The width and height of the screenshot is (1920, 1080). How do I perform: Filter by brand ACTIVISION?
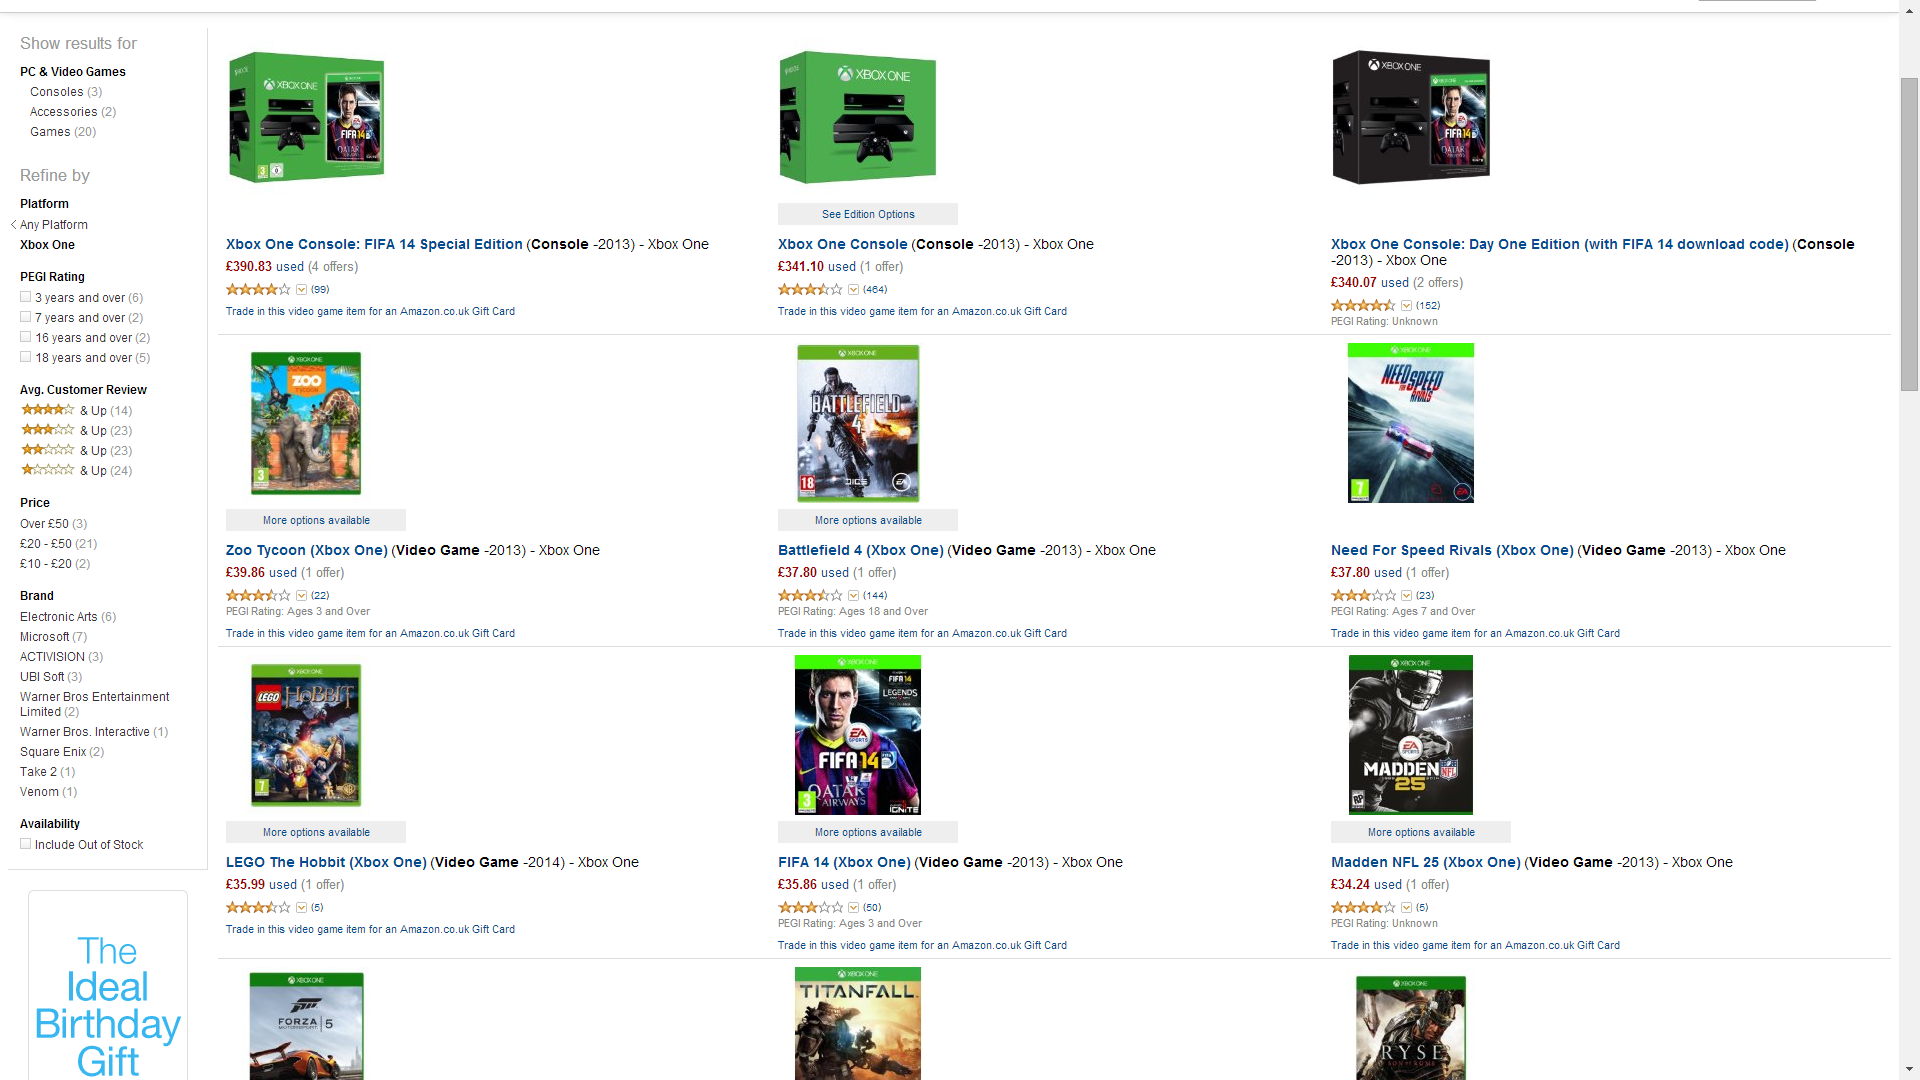(52, 657)
